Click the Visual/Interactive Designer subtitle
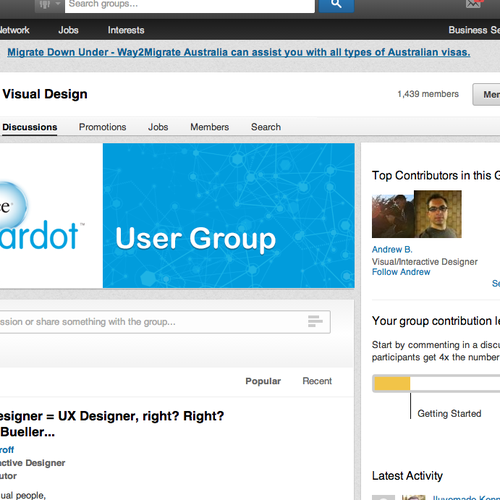 tap(425, 262)
